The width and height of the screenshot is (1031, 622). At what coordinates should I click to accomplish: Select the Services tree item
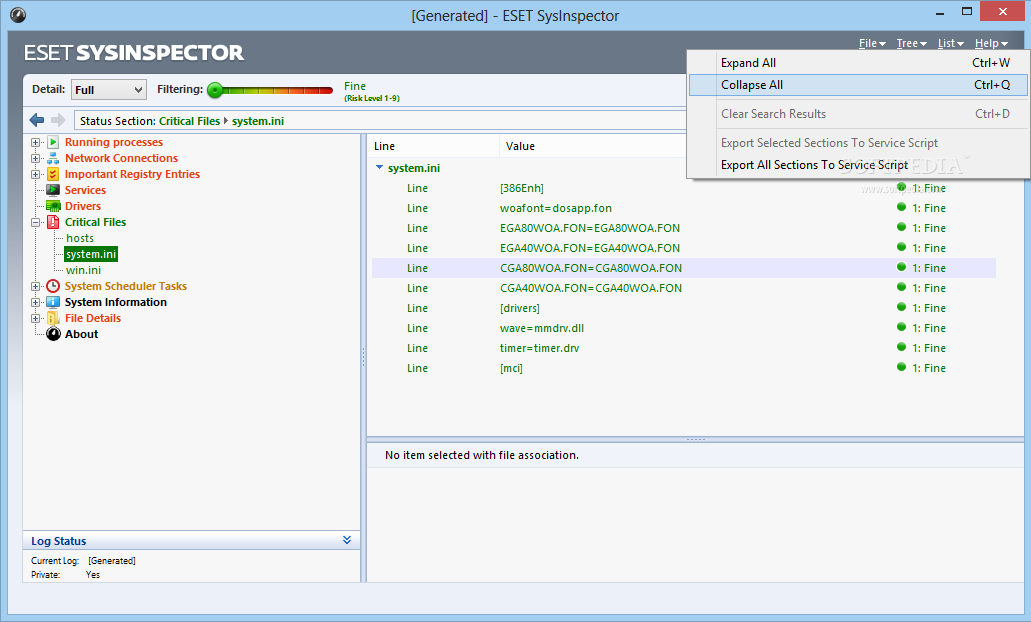click(x=85, y=190)
